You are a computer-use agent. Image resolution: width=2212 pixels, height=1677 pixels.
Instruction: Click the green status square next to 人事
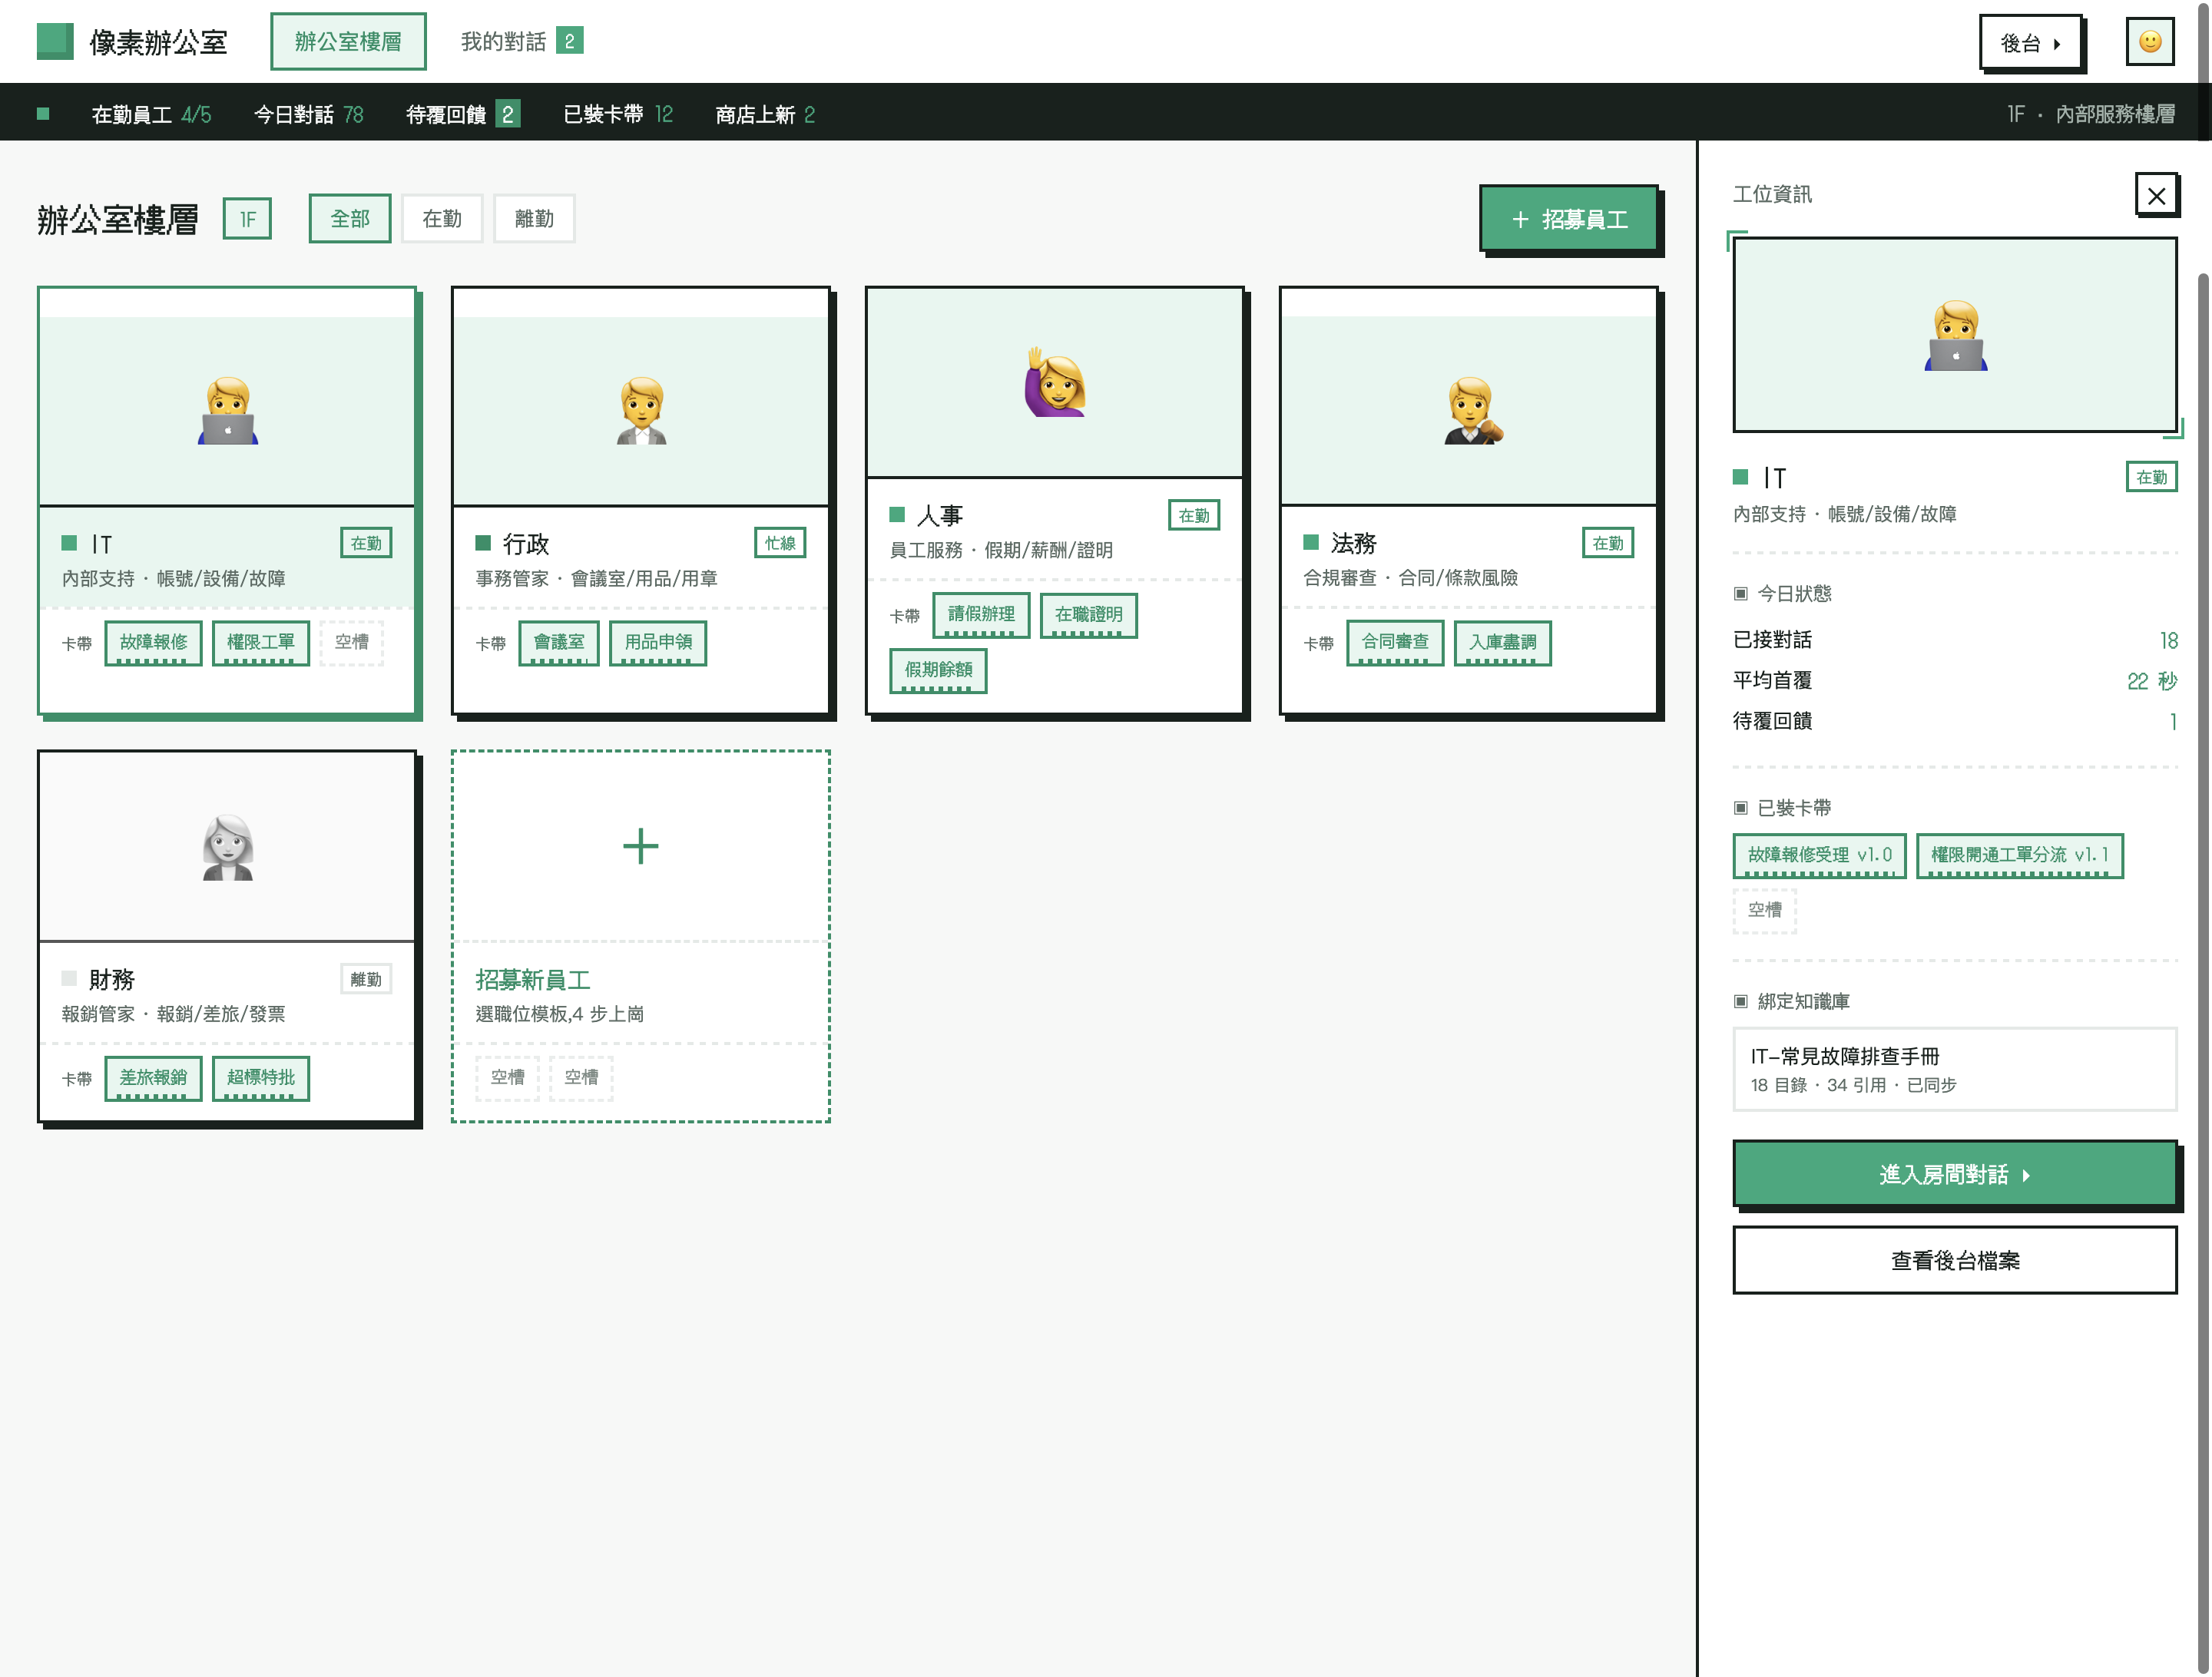[x=897, y=515]
